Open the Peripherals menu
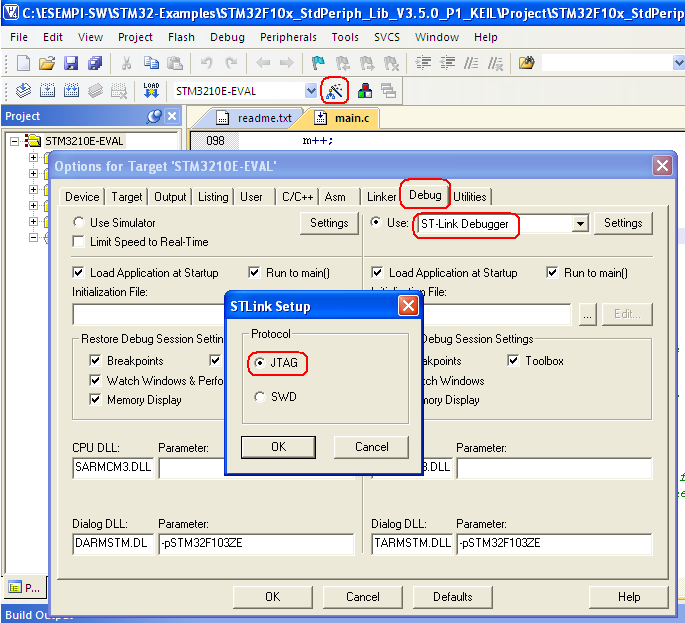The height and width of the screenshot is (623, 685). [288, 37]
